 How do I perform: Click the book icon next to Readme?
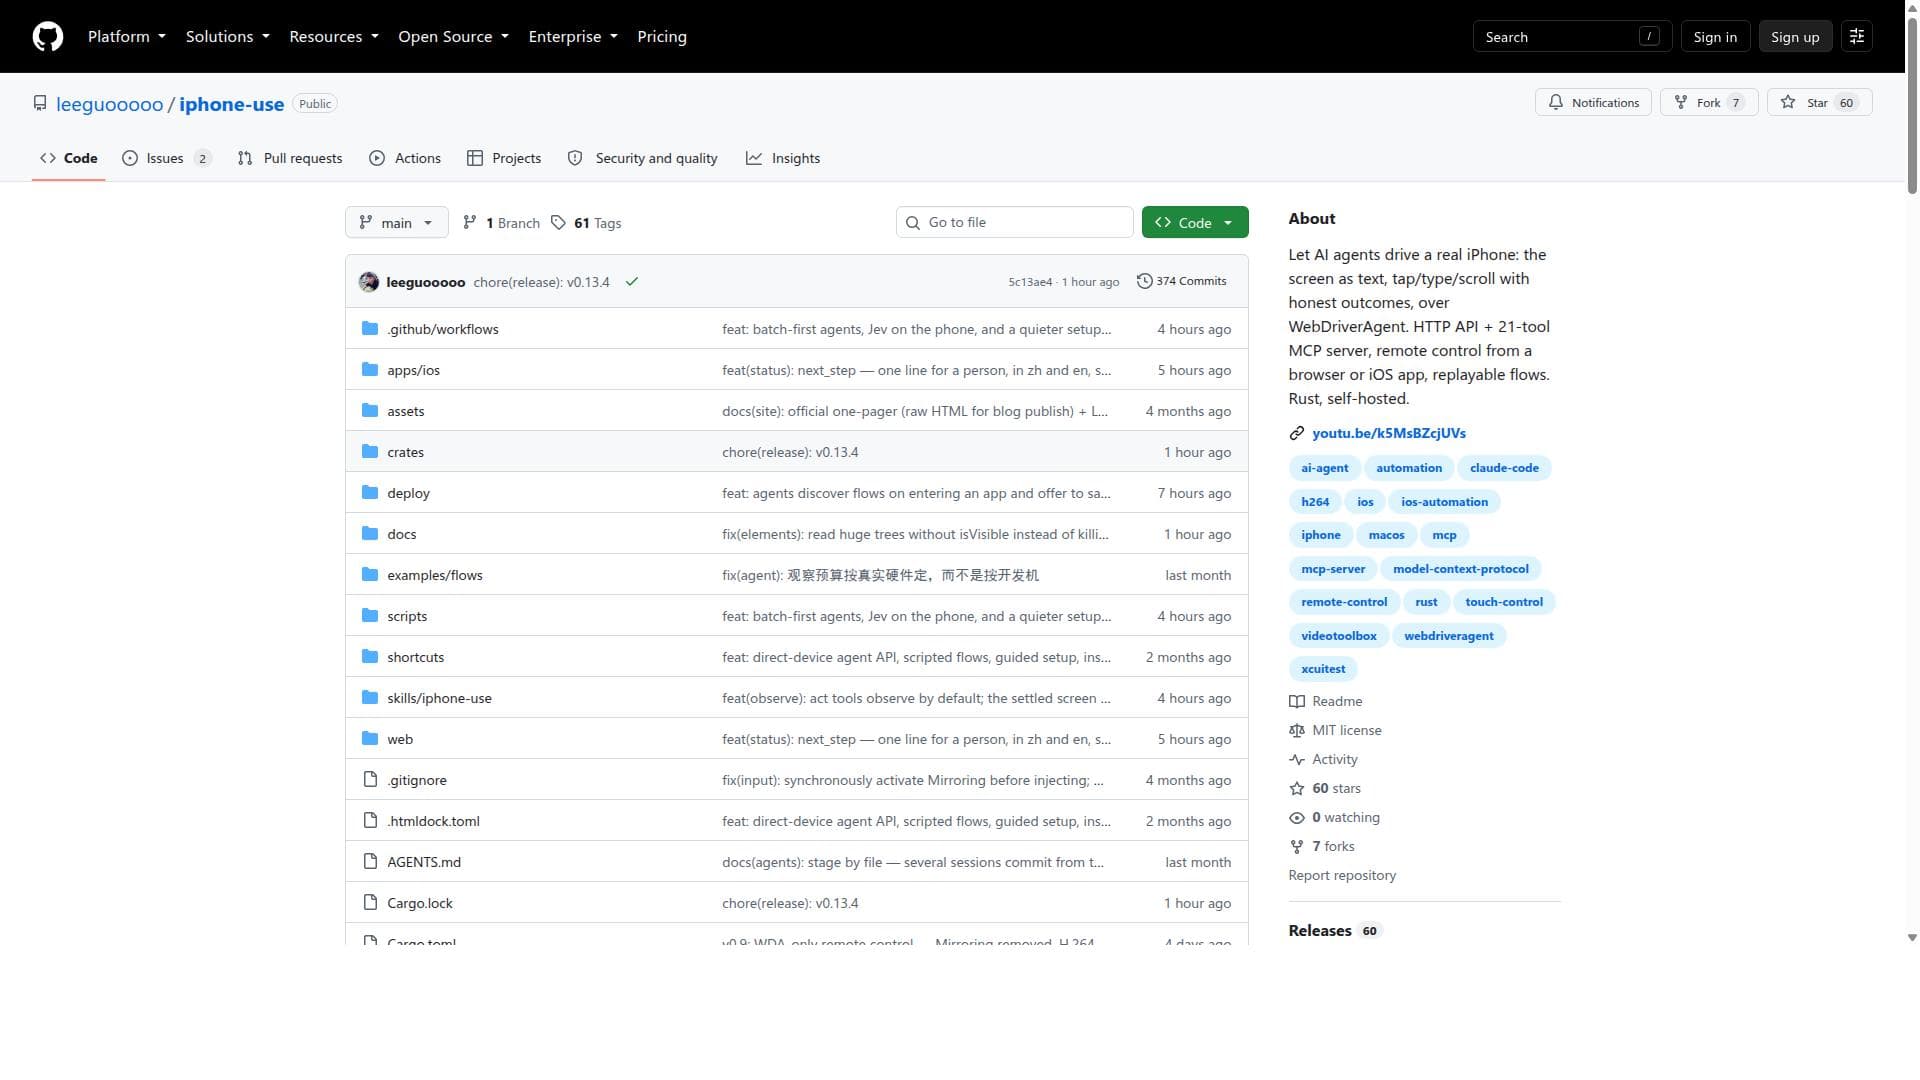click(1297, 702)
